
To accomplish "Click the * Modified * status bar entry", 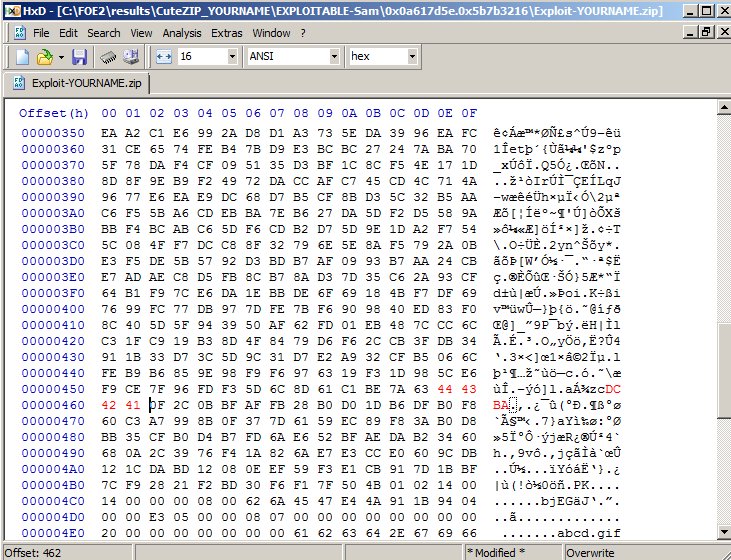I will coord(496,553).
